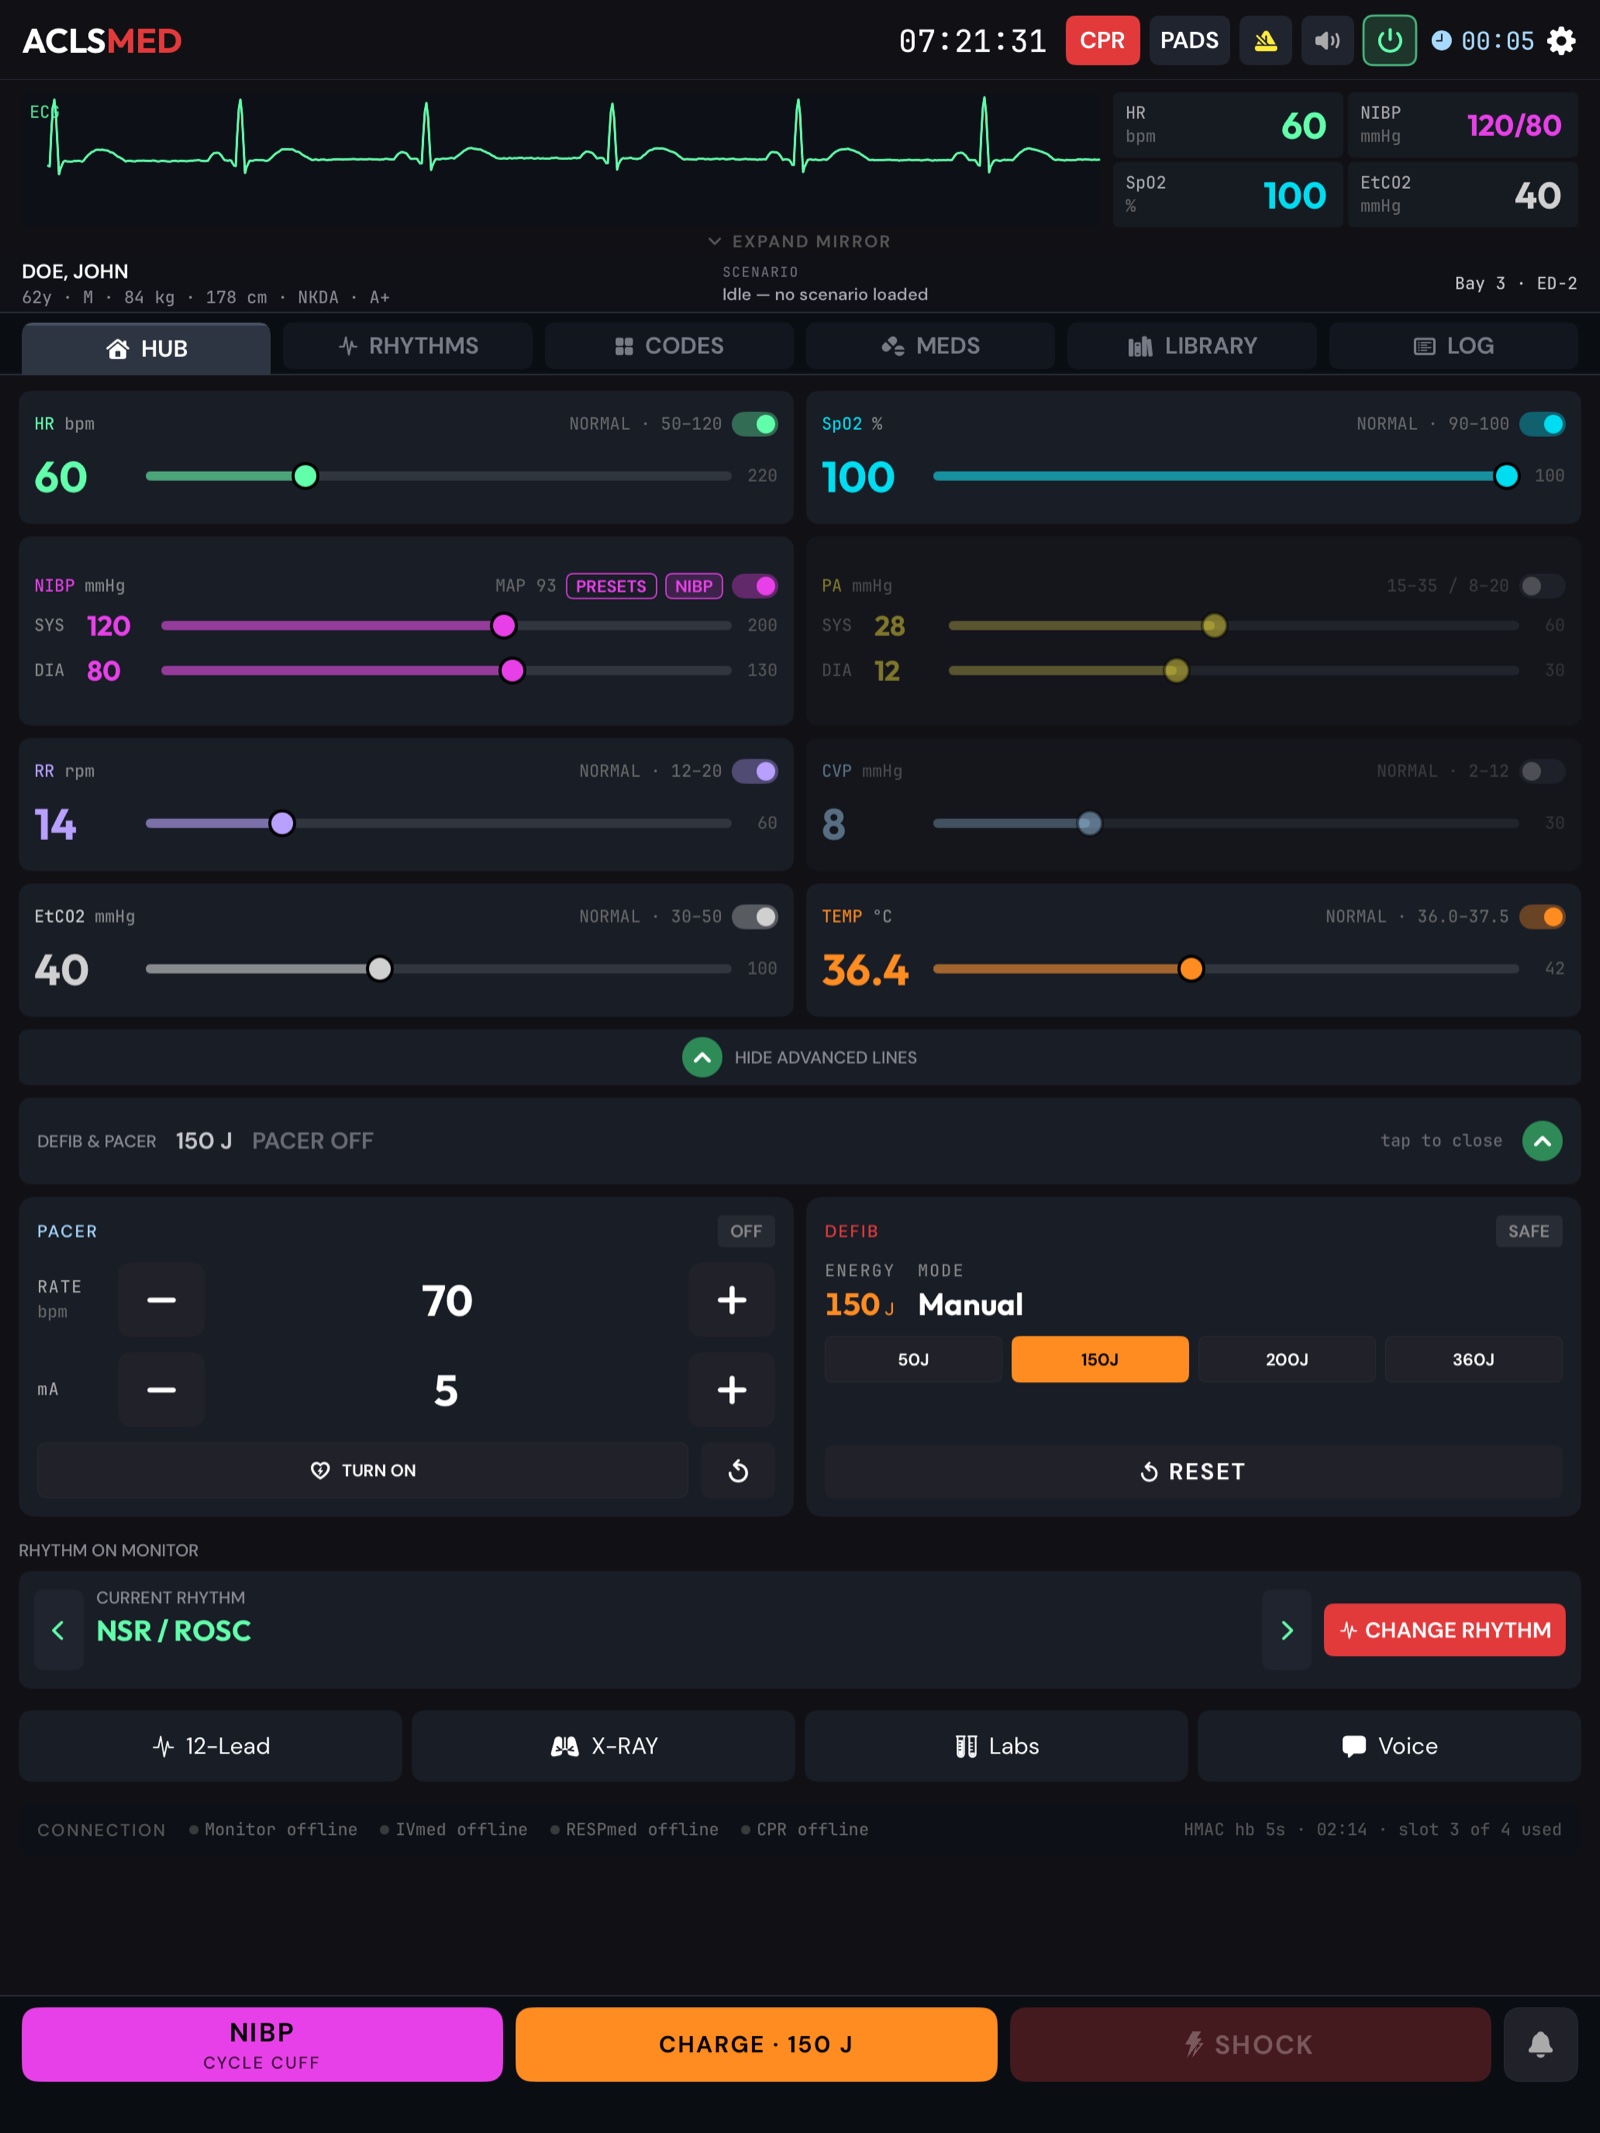Open NIBP PRESETS menu

click(611, 586)
